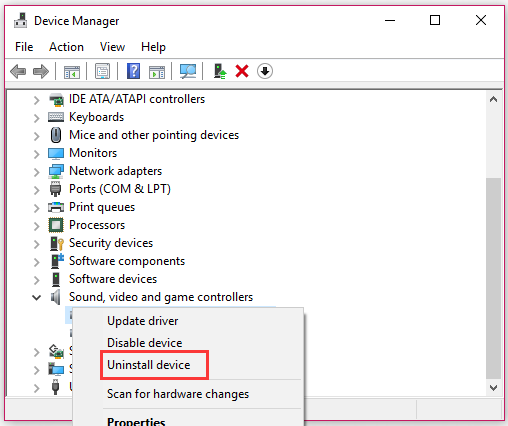Collapse Sound, video and game controllers
The image size is (508, 426).
36,297
